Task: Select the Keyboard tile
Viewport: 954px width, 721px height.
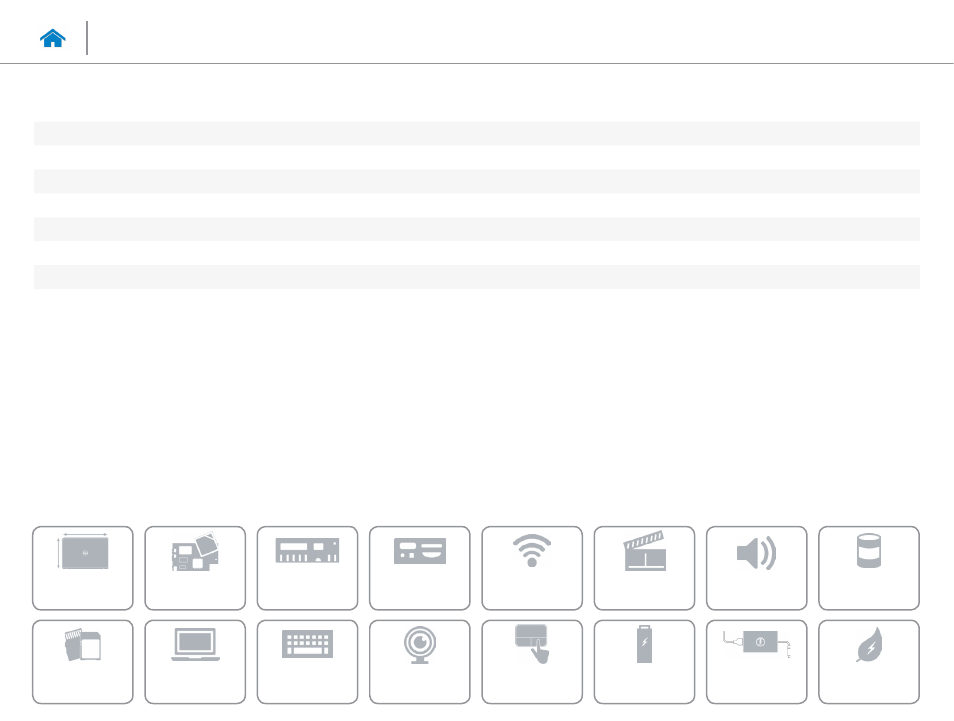Action: [x=307, y=661]
